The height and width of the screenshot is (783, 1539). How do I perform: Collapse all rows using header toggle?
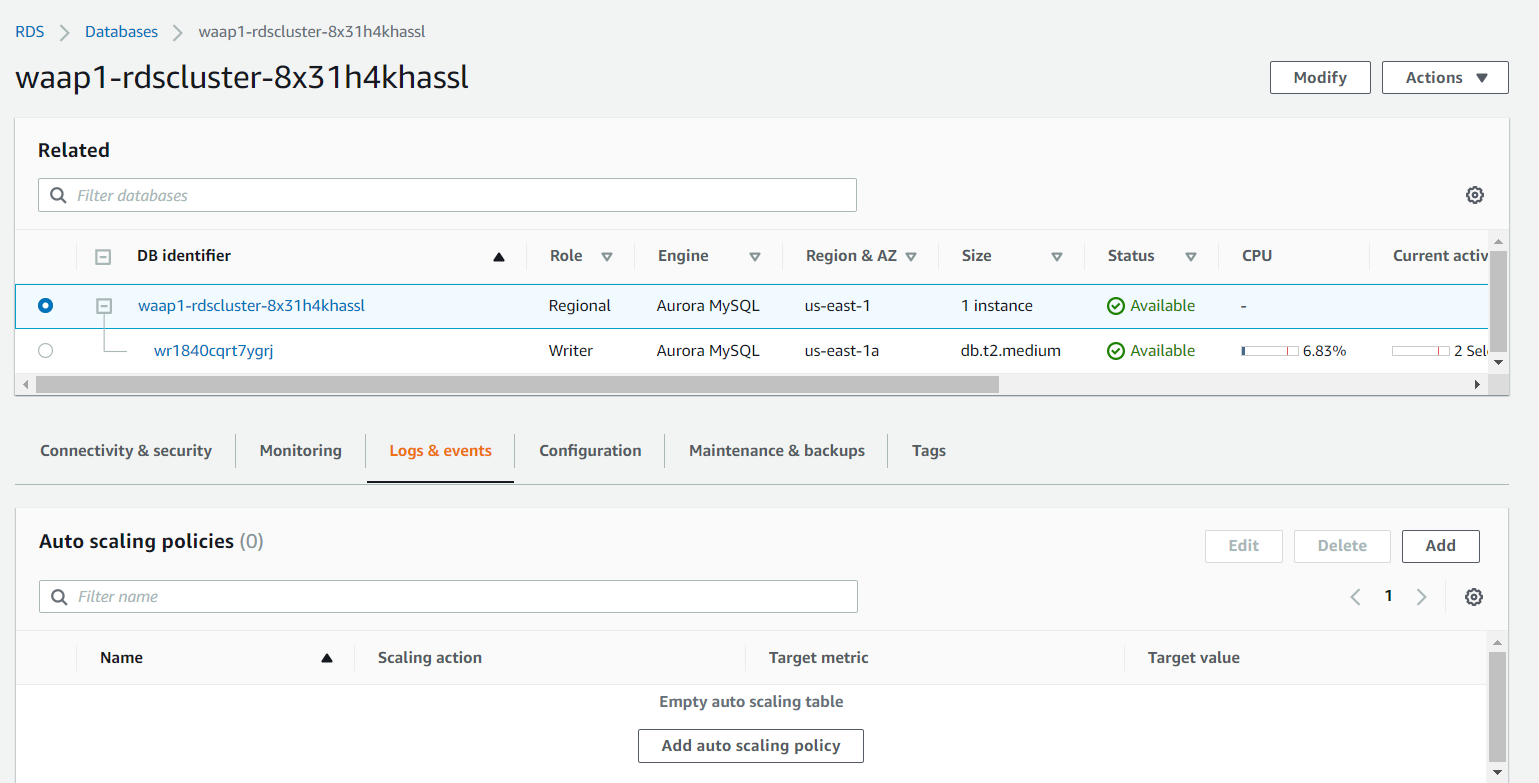tap(103, 257)
